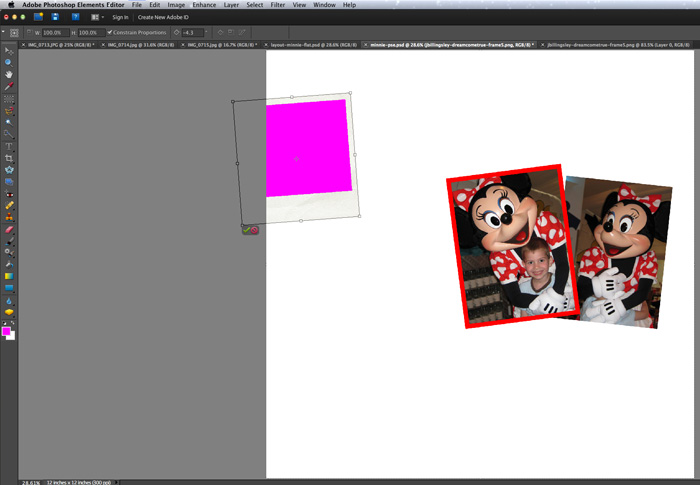Select the Magic Wand tool

point(8,122)
